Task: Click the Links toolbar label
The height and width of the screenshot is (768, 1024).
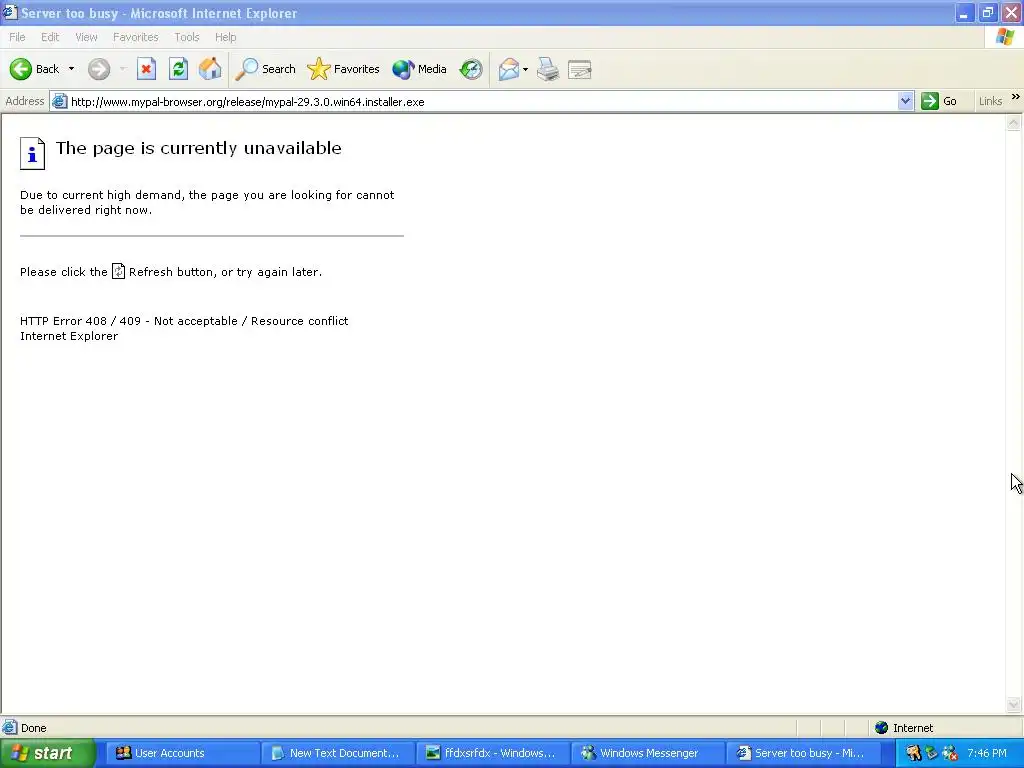Action: [990, 101]
